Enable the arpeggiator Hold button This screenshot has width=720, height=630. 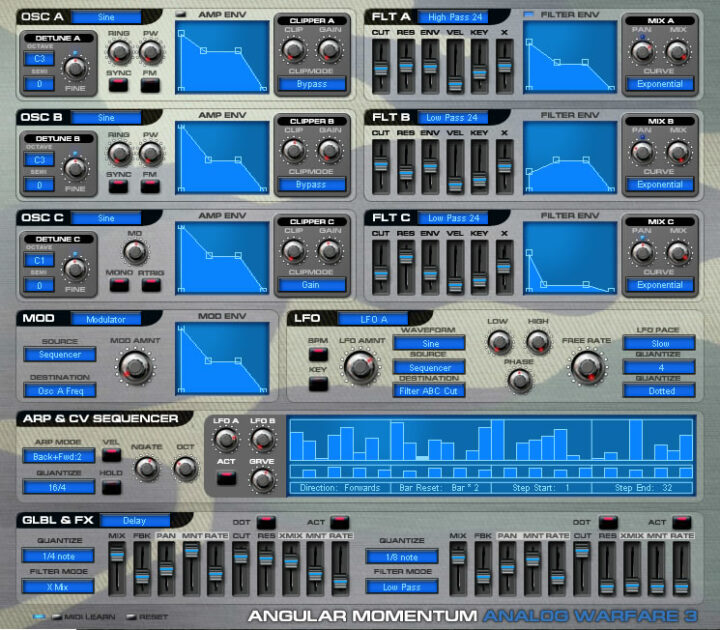(x=111, y=487)
